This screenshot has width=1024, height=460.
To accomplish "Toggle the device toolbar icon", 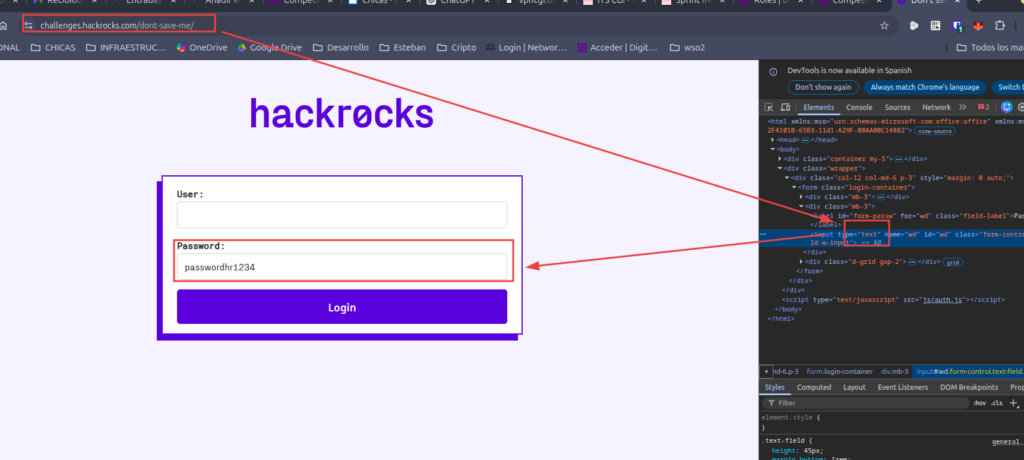I will 786,107.
